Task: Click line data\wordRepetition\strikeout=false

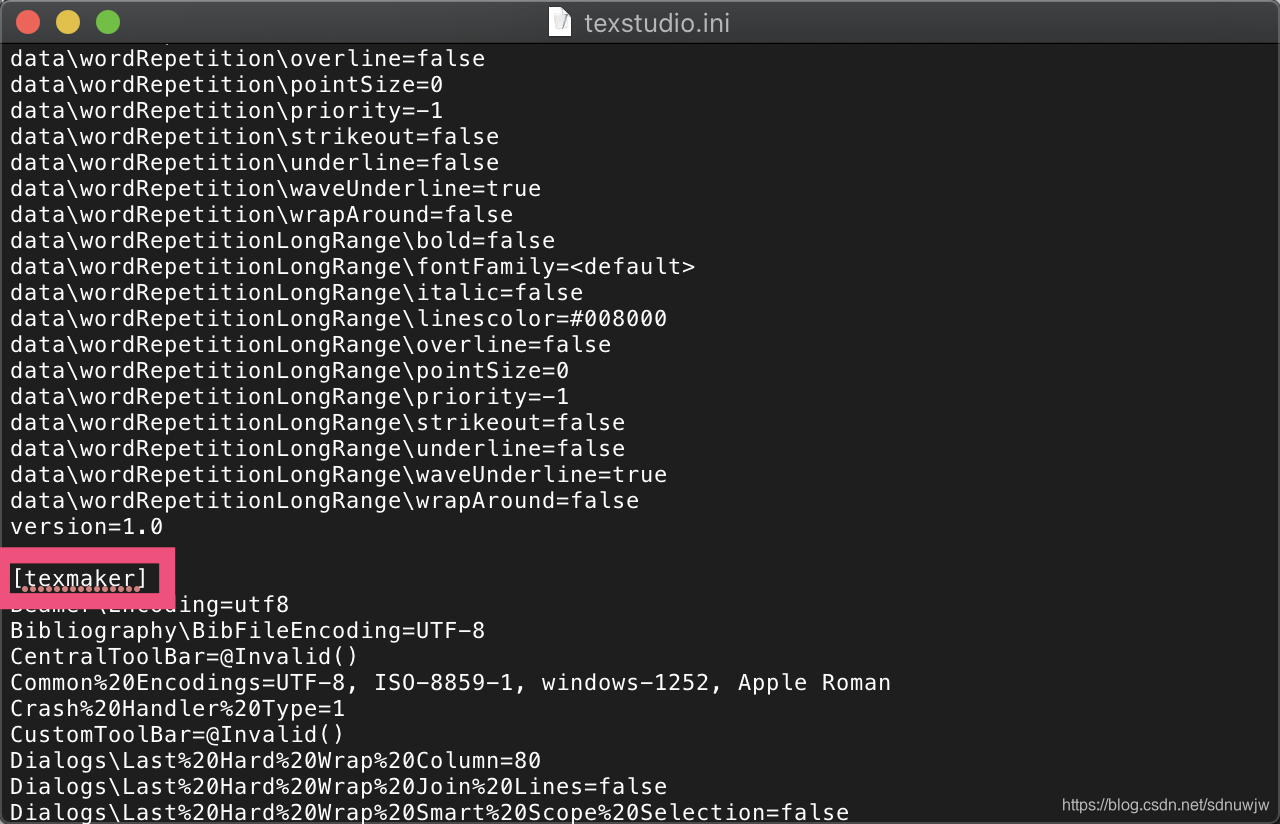Action: 254,137
